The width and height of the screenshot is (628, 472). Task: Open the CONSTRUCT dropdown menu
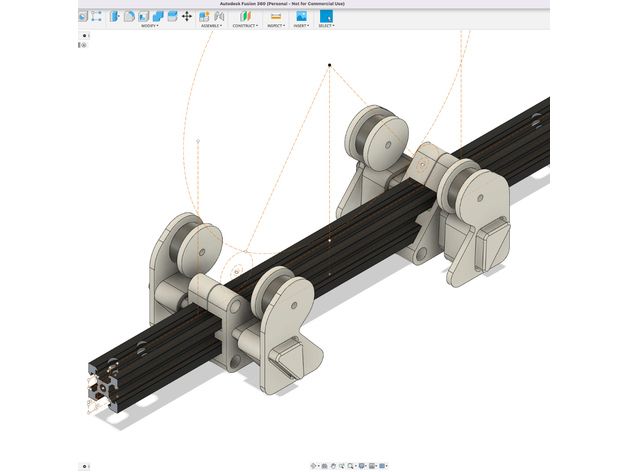tap(246, 27)
